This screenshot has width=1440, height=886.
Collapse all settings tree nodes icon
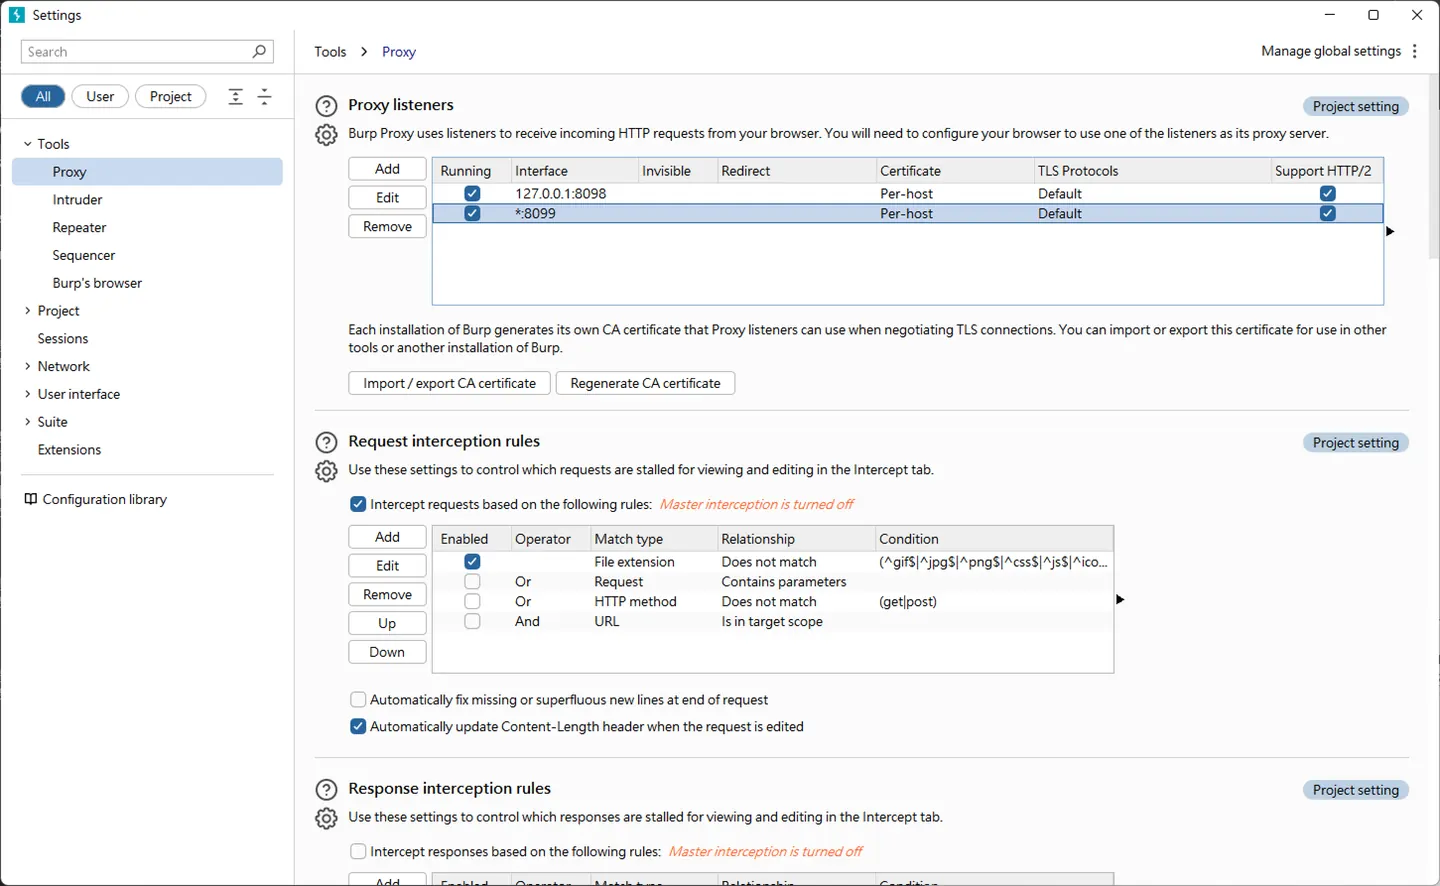pyautogui.click(x=265, y=96)
